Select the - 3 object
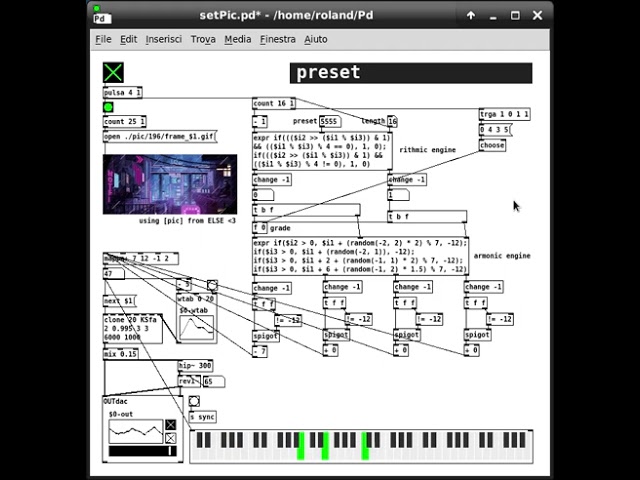The height and width of the screenshot is (480, 640). 184,284
